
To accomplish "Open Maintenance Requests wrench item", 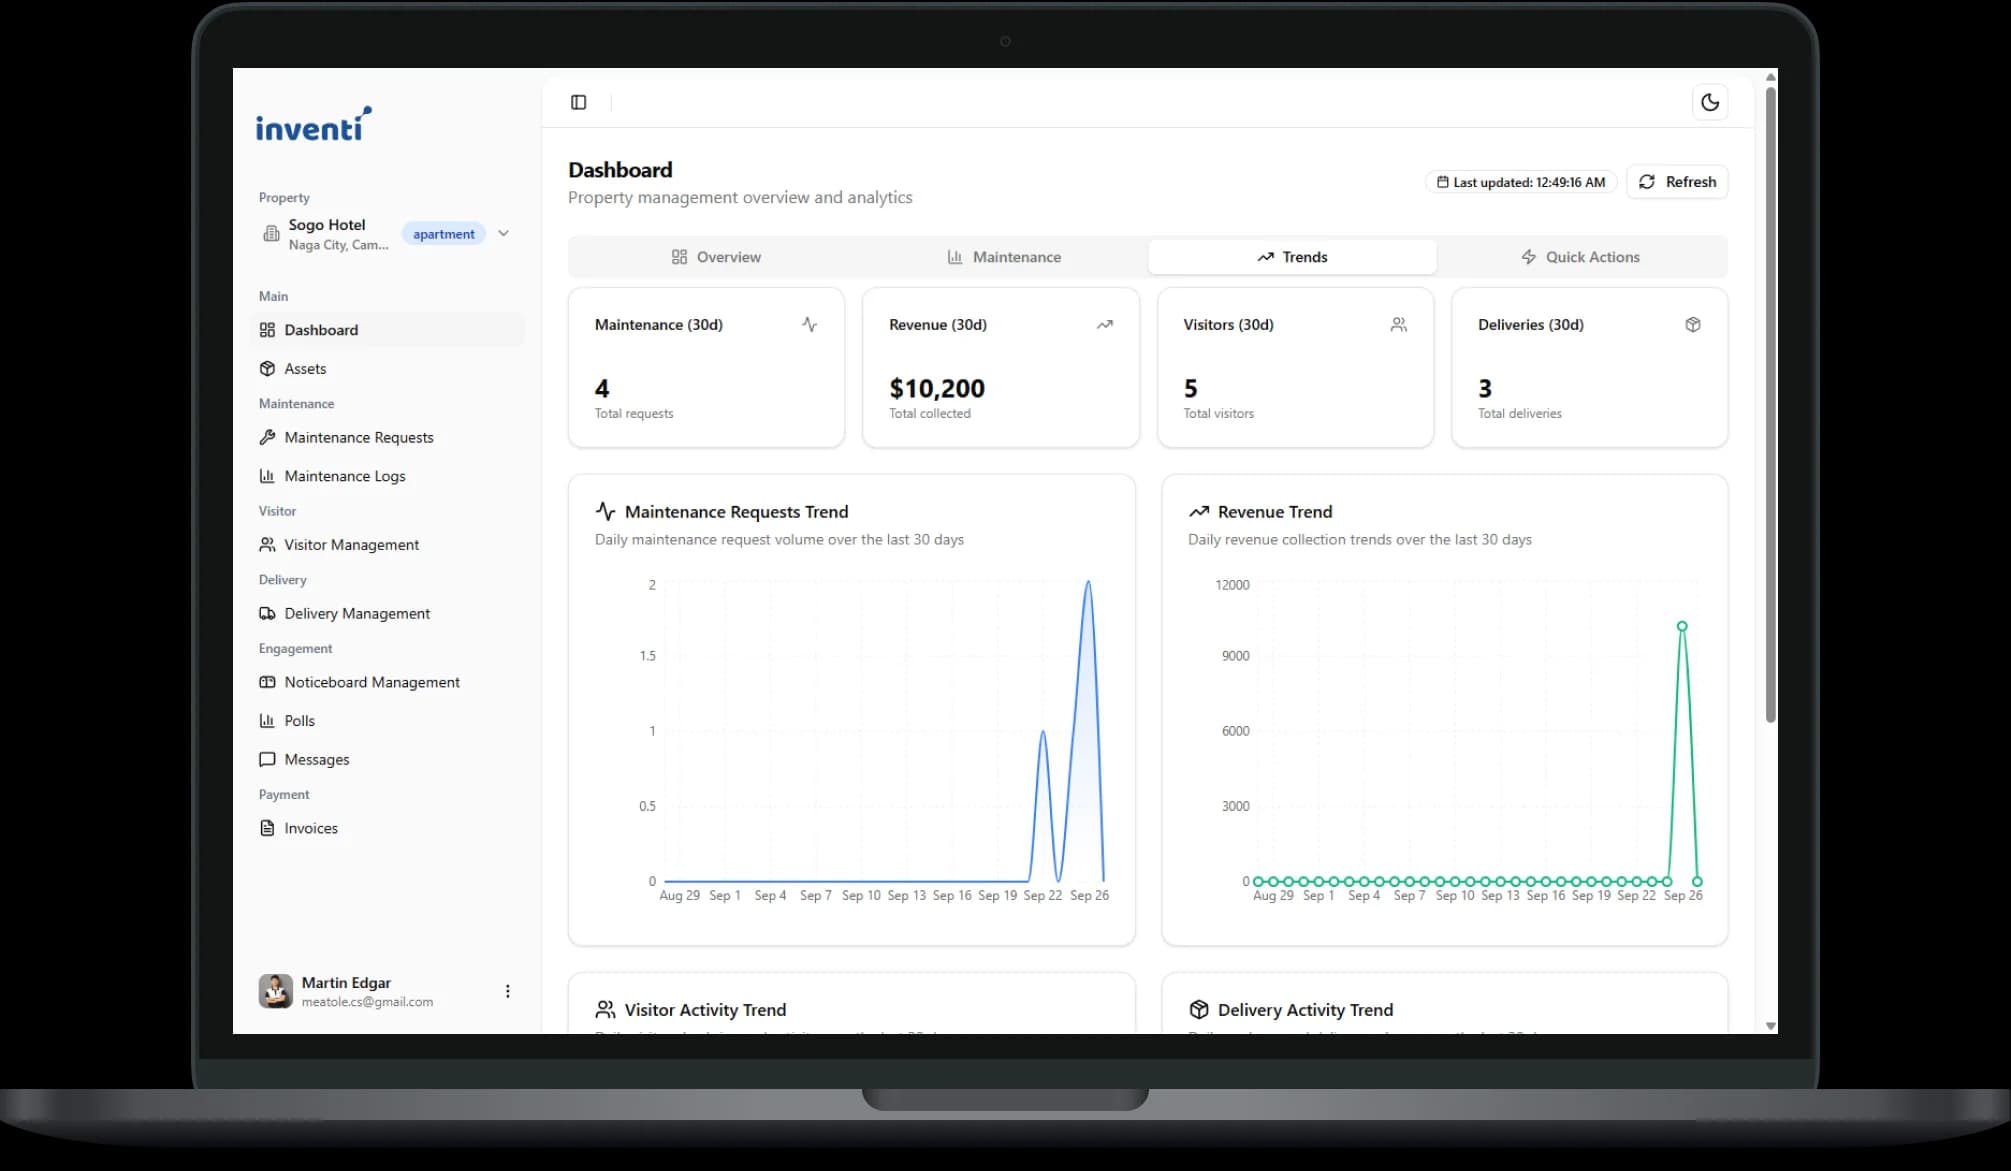I will (358, 438).
